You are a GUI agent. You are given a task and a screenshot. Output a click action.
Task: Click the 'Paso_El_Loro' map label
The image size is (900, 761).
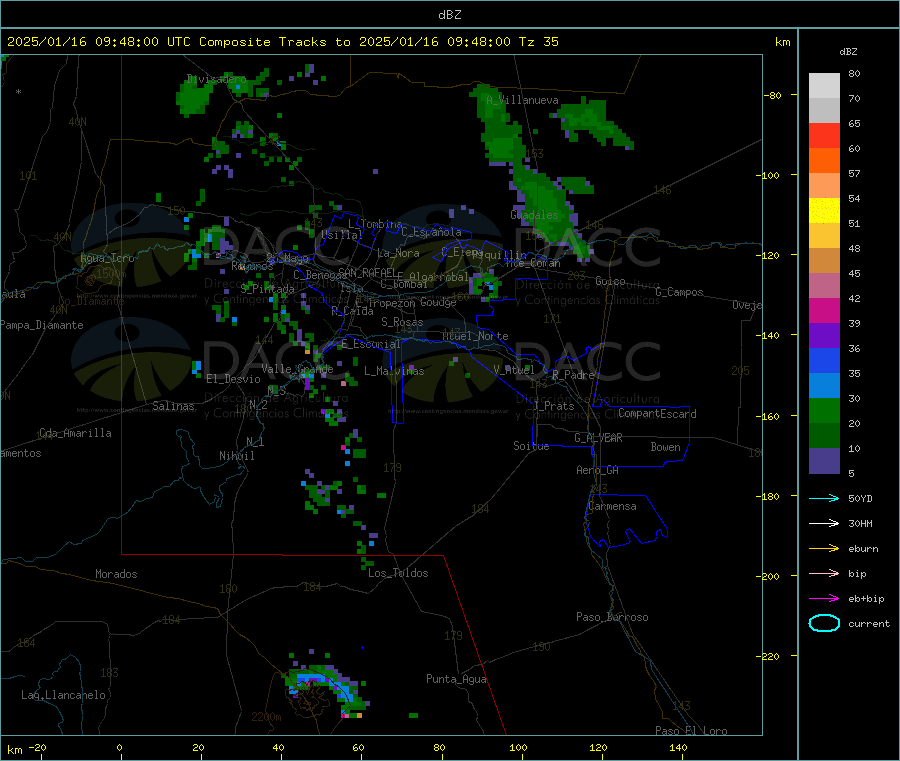[692, 731]
